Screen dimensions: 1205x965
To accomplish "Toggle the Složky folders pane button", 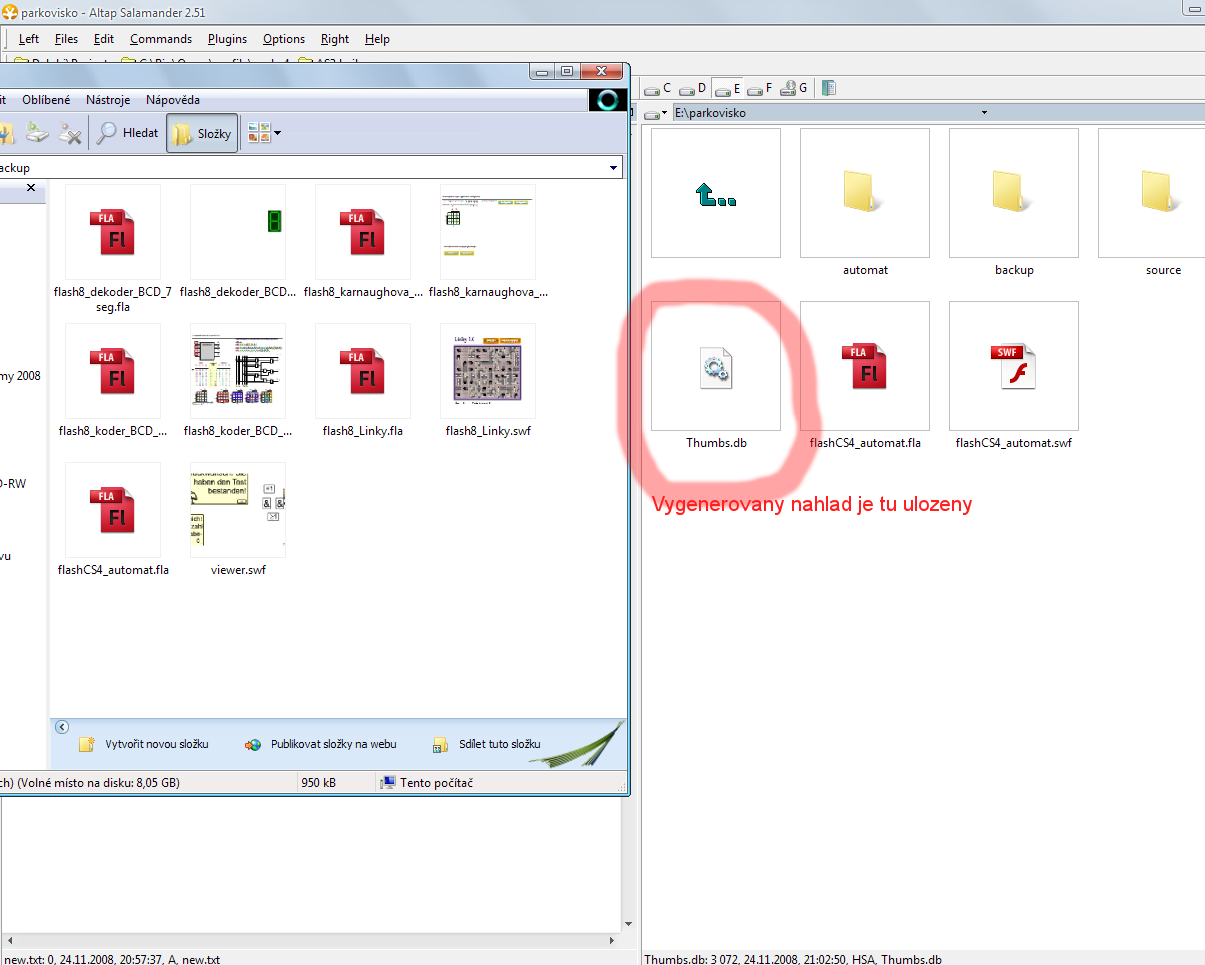I will (202, 133).
